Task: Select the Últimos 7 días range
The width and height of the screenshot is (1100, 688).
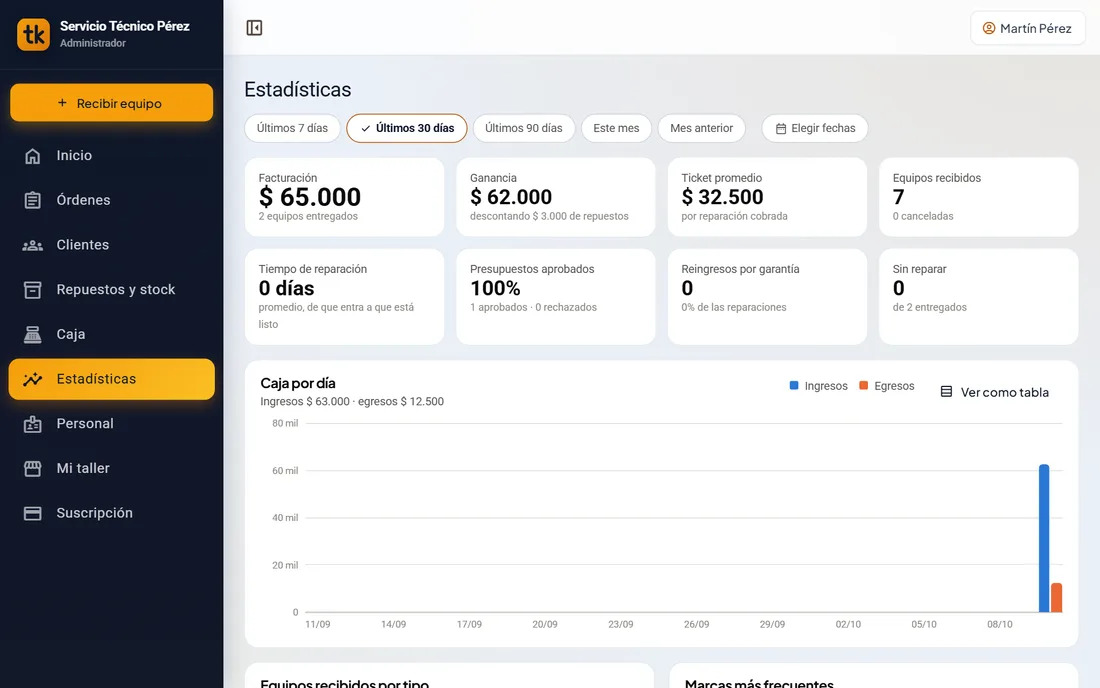Action: 292,128
